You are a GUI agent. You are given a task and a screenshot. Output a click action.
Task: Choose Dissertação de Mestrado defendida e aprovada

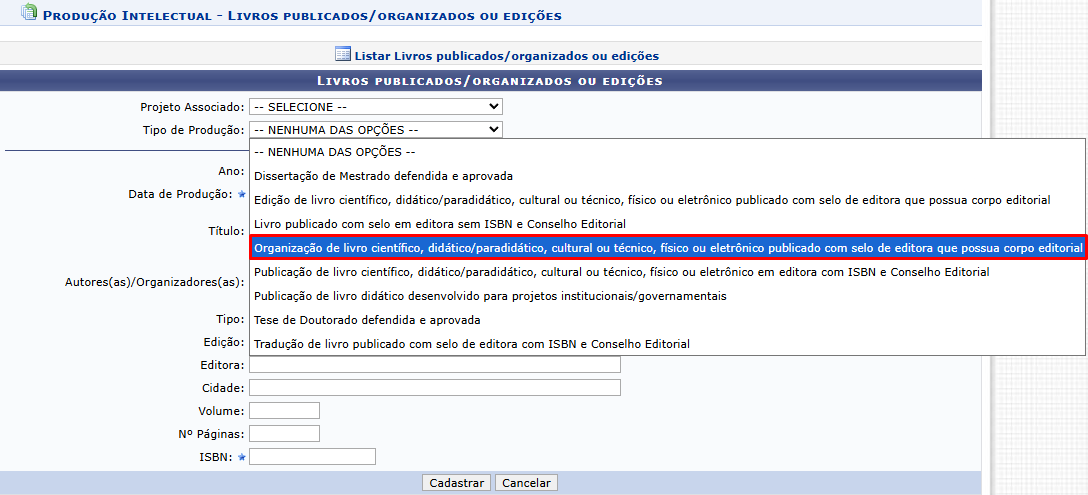668,176
